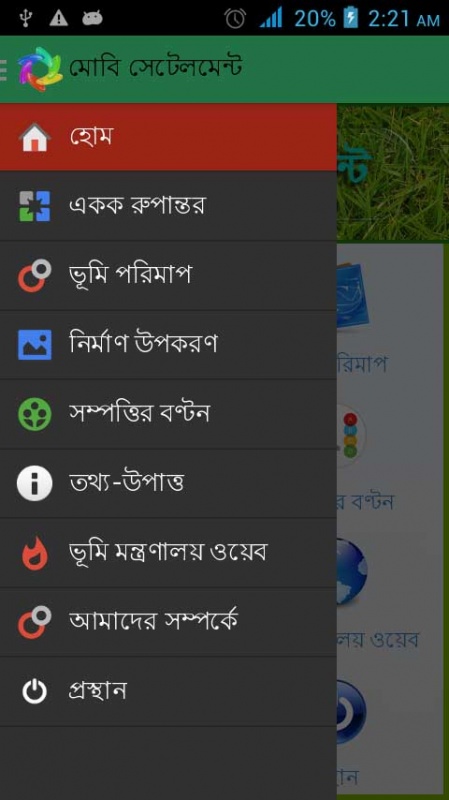Tap the power icon beside প্রস্থান
The width and height of the screenshot is (449, 800).
[x=35, y=692]
